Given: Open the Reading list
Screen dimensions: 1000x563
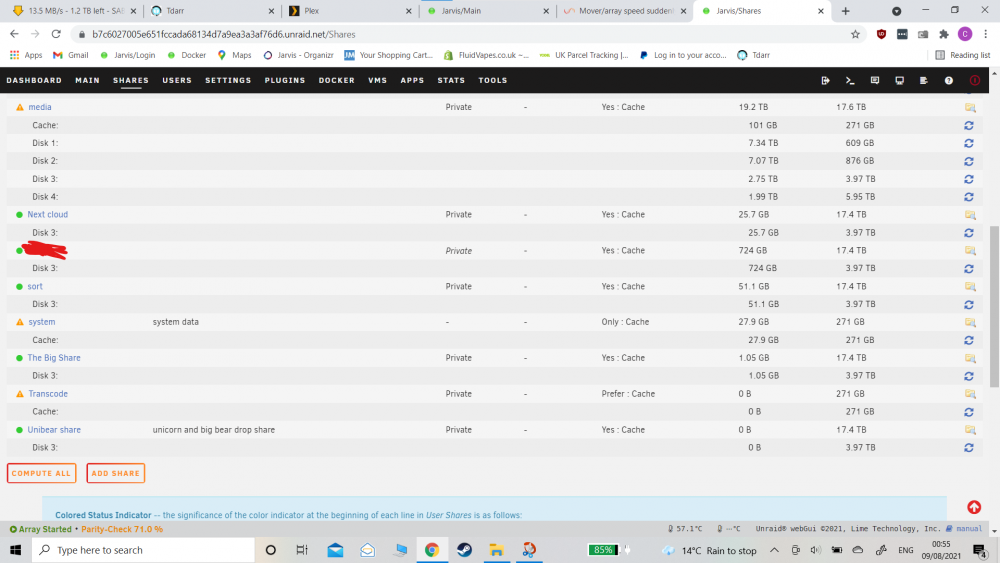Looking at the screenshot, I should (x=962, y=55).
